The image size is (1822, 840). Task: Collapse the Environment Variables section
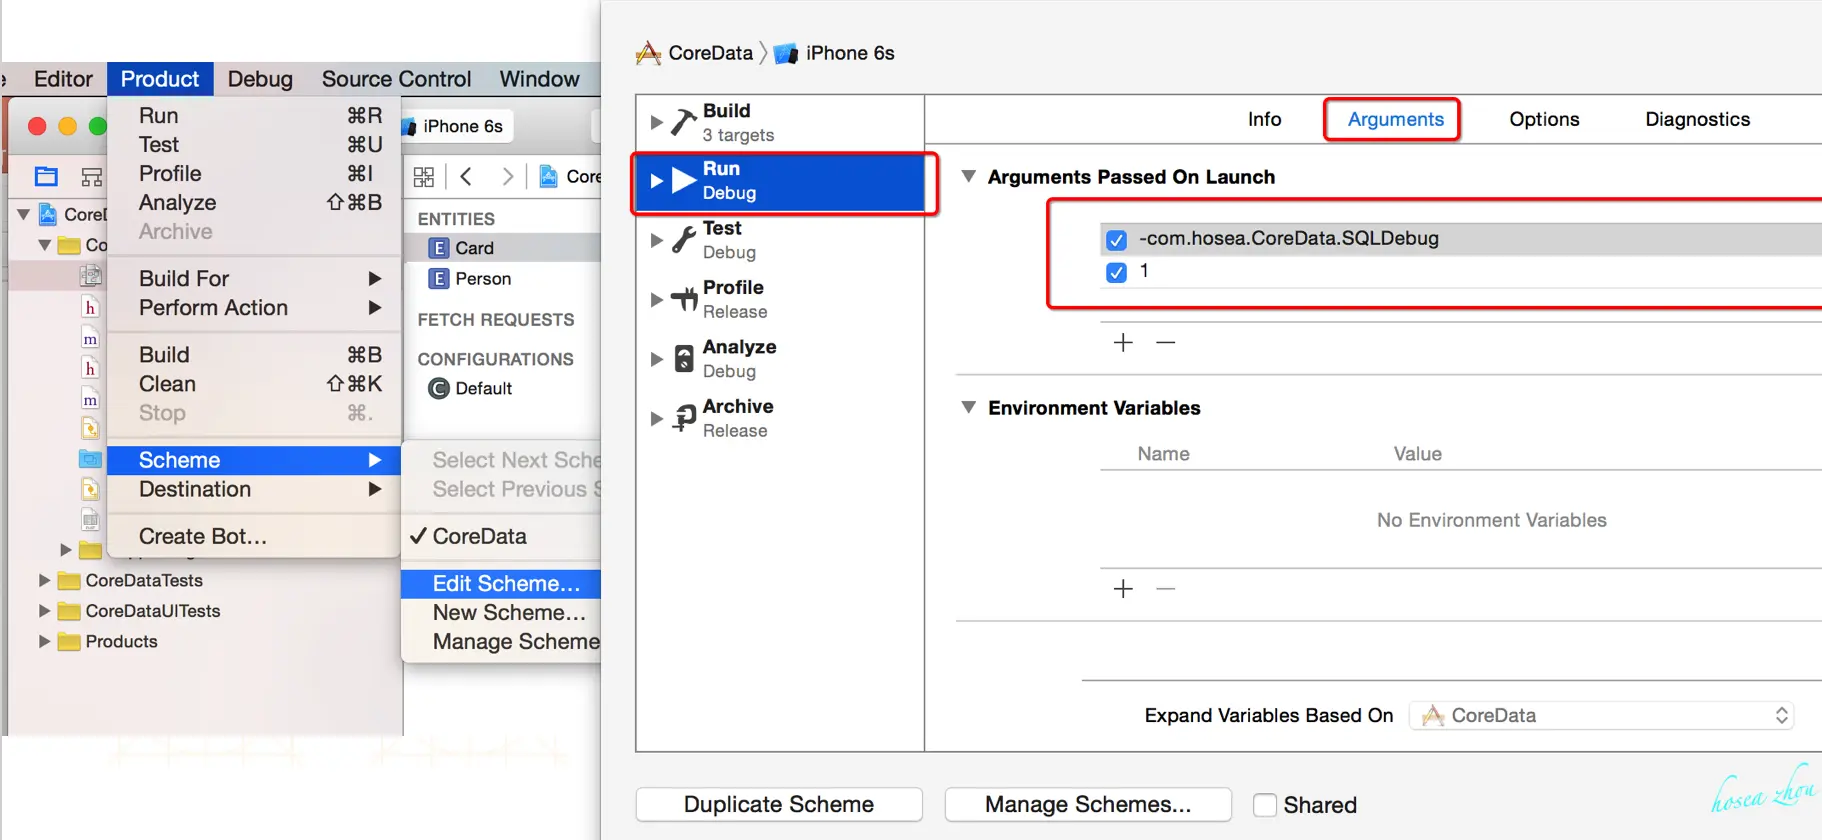pyautogui.click(x=968, y=407)
